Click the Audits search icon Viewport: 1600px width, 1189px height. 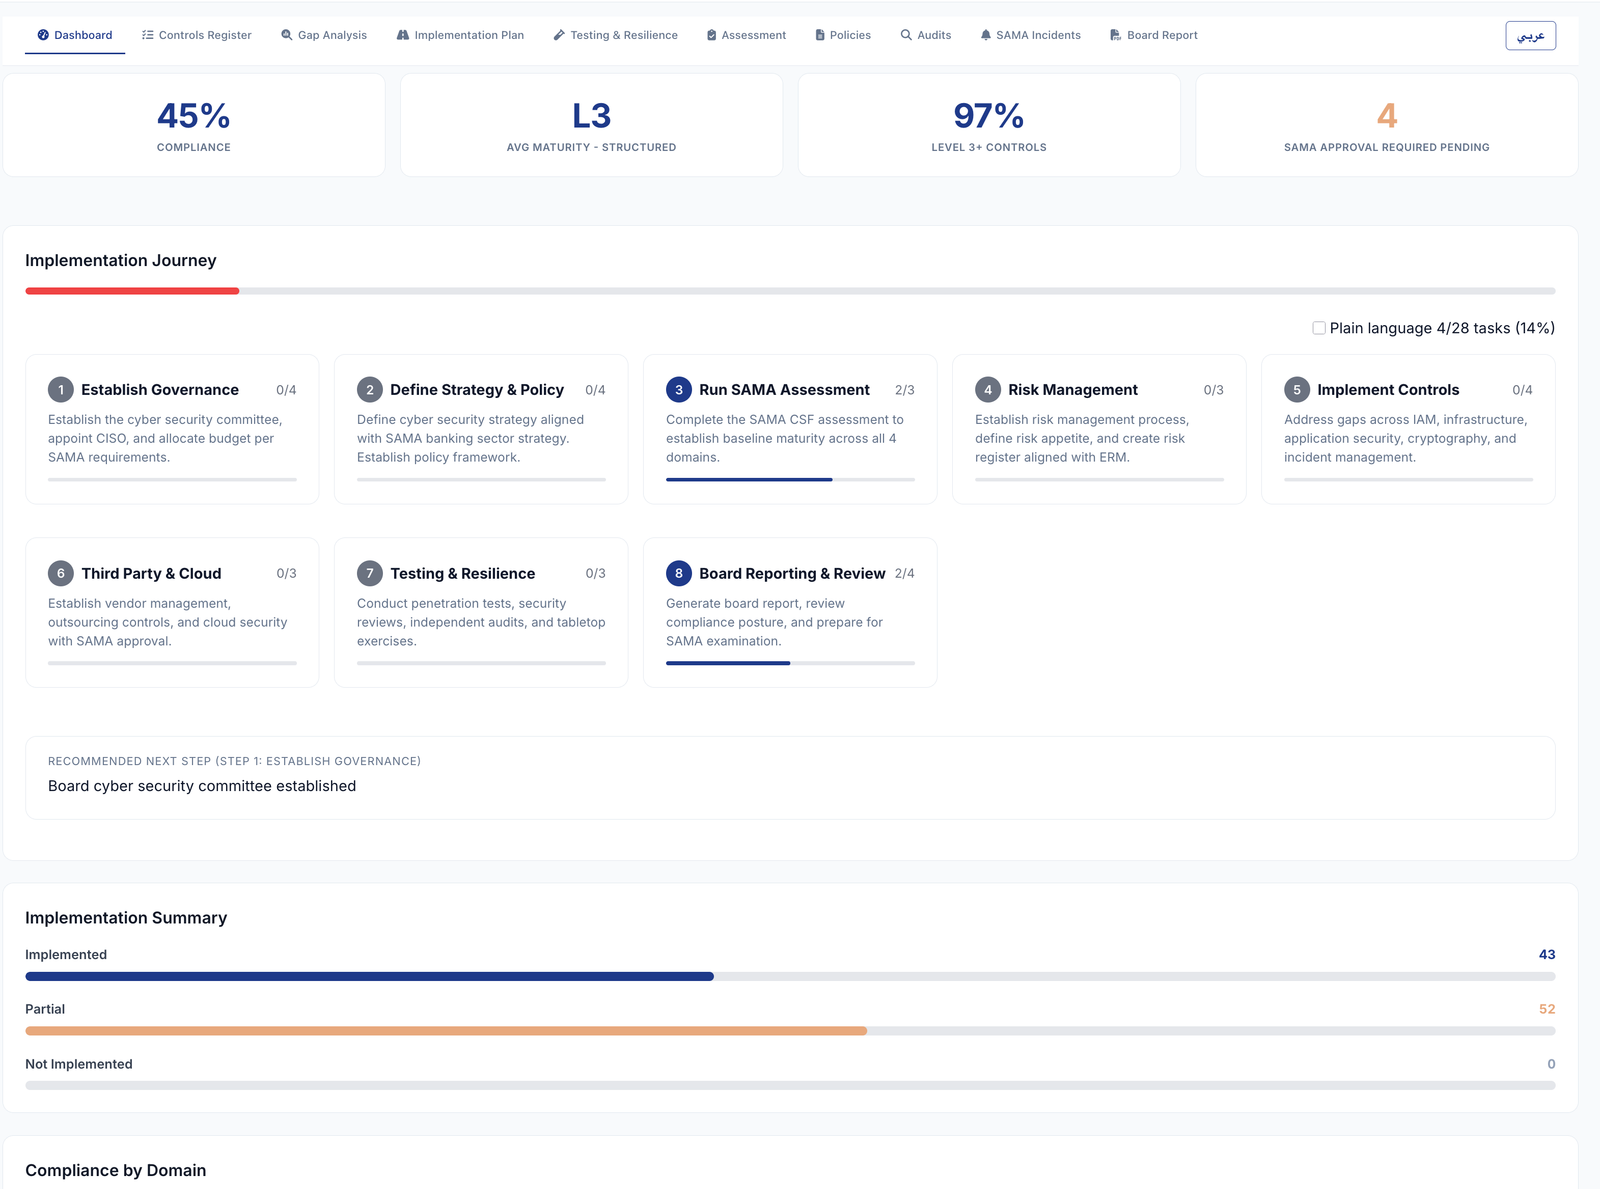905,34
